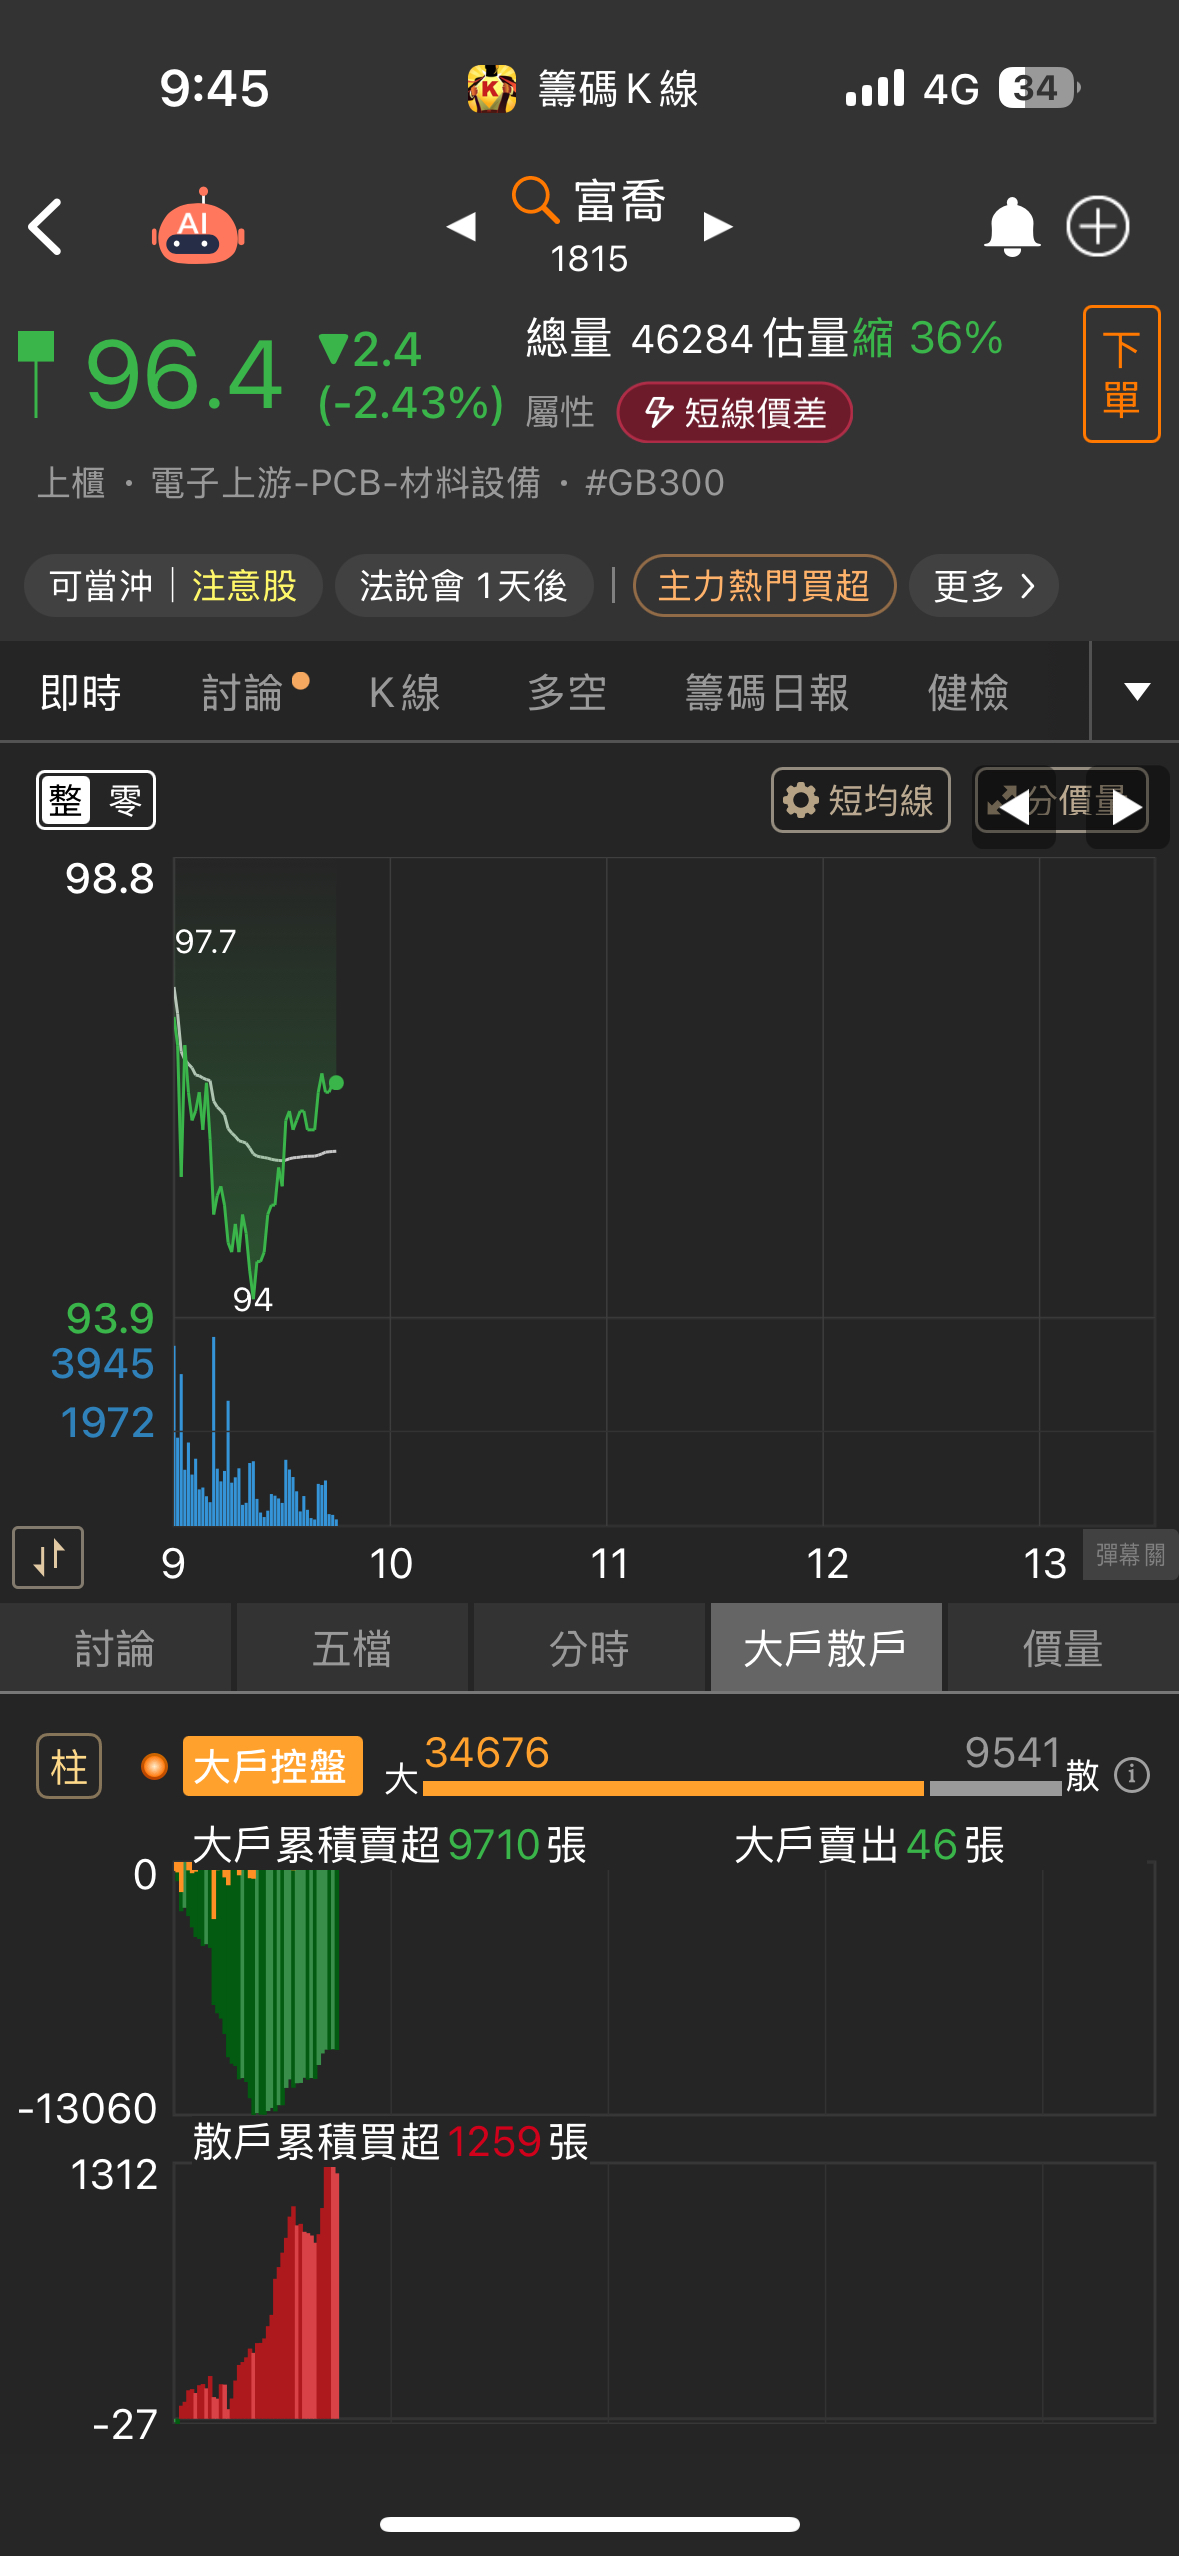This screenshot has width=1179, height=2556.
Task: Tap the #GB300 hashtag
Action: coord(655,483)
